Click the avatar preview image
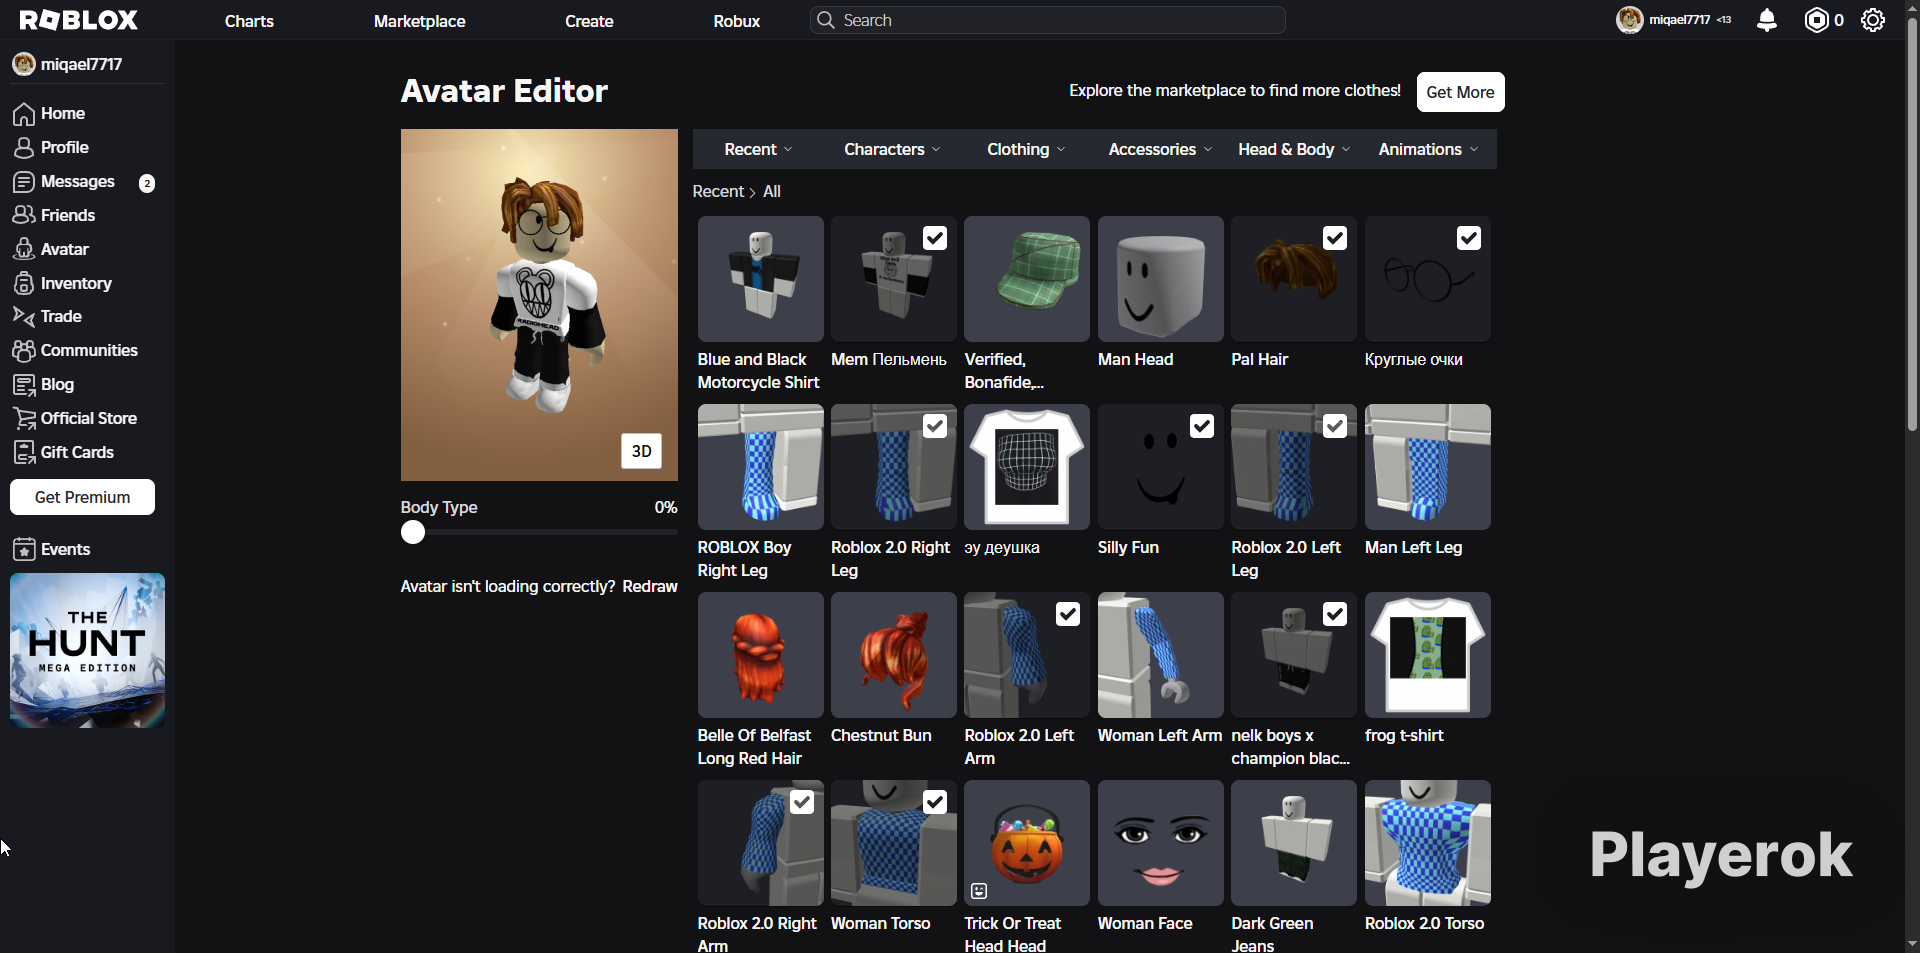The width and height of the screenshot is (1920, 953). (539, 305)
